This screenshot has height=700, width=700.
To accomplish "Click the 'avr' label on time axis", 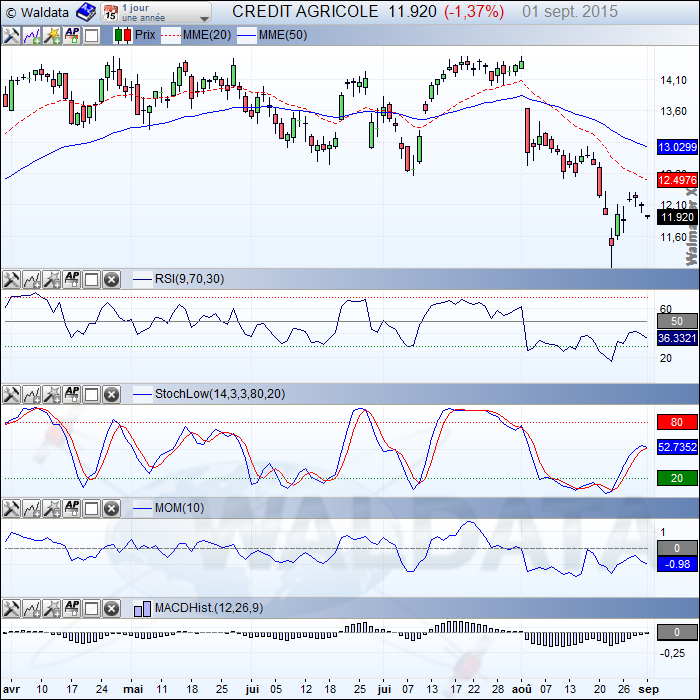I will 12,689.
